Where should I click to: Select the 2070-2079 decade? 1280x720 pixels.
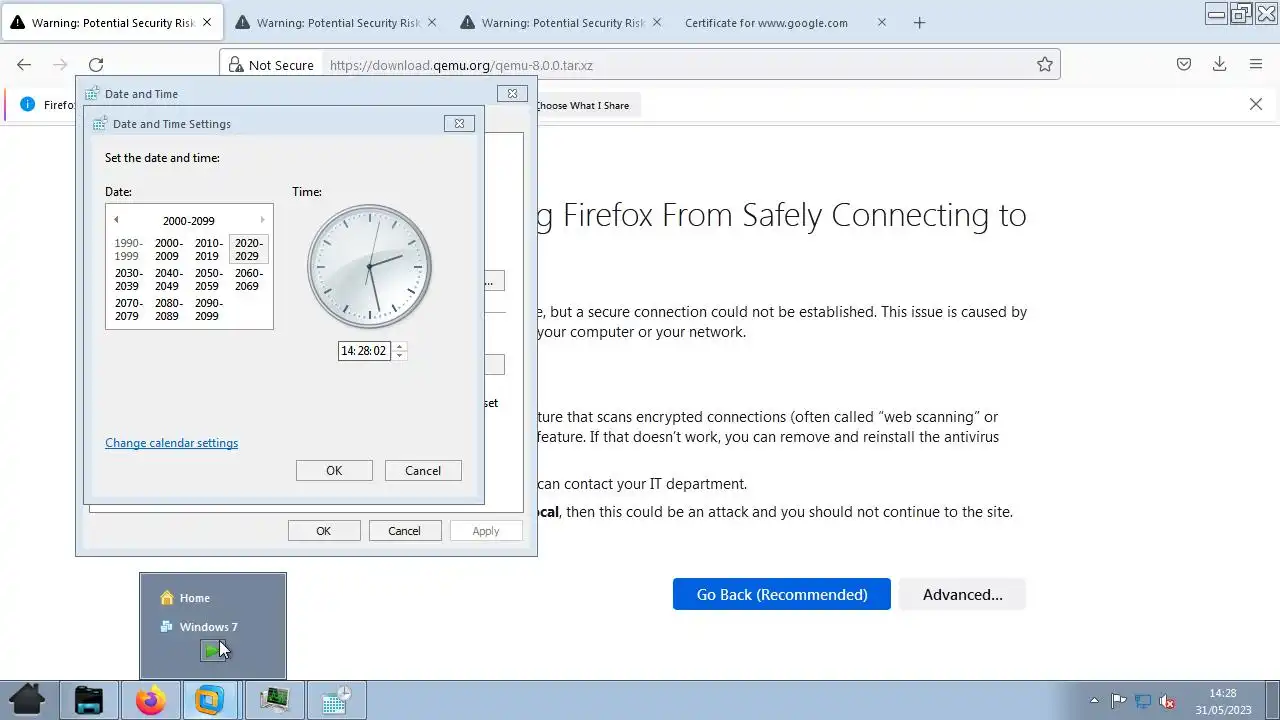coord(128,309)
